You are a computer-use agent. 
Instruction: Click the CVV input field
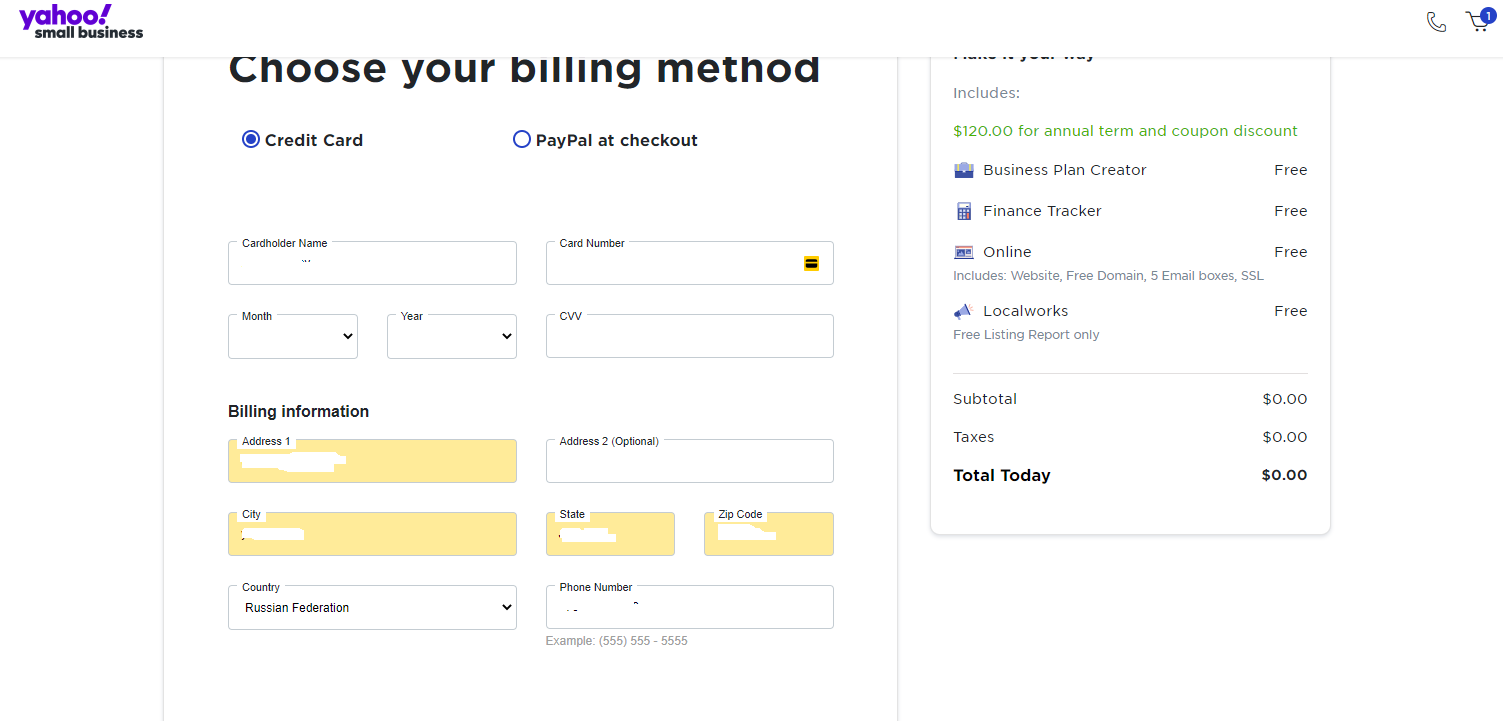tap(690, 336)
